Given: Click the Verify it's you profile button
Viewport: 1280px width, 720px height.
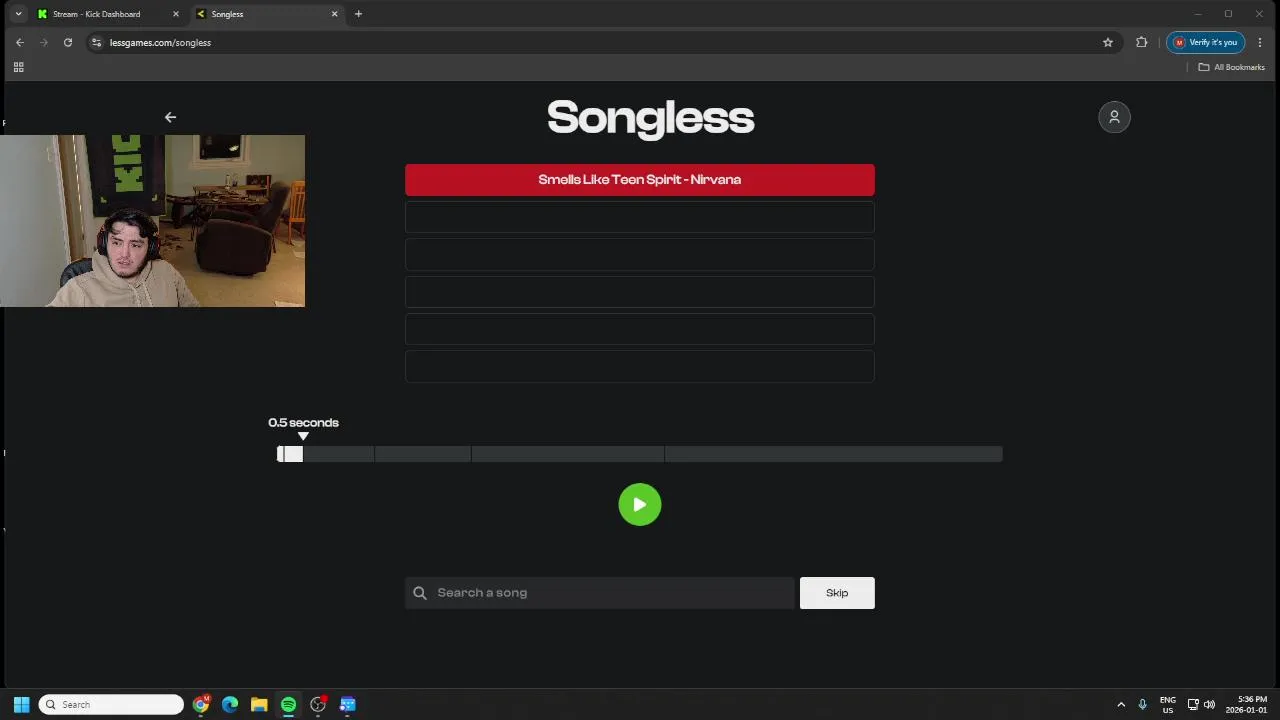Looking at the screenshot, I should pyautogui.click(x=1206, y=42).
